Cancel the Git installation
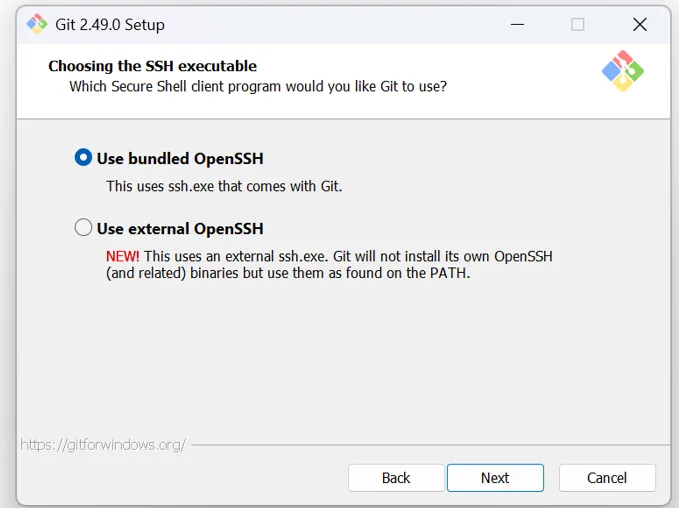 (607, 478)
